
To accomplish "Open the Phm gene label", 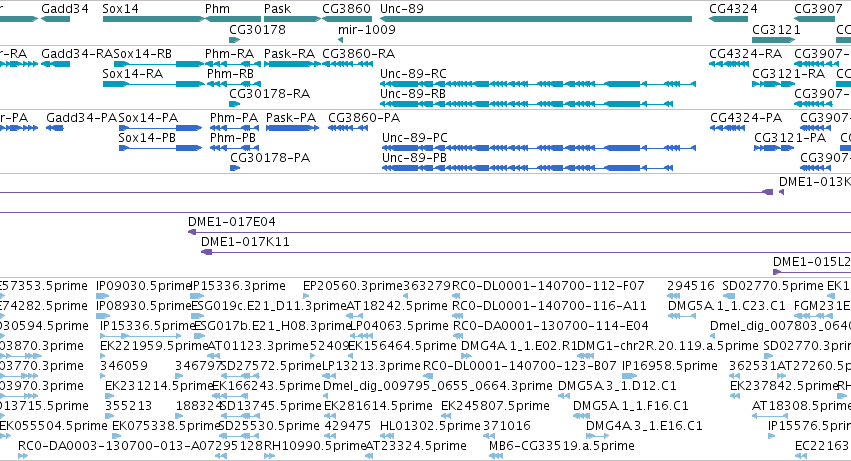I will 217,9.
